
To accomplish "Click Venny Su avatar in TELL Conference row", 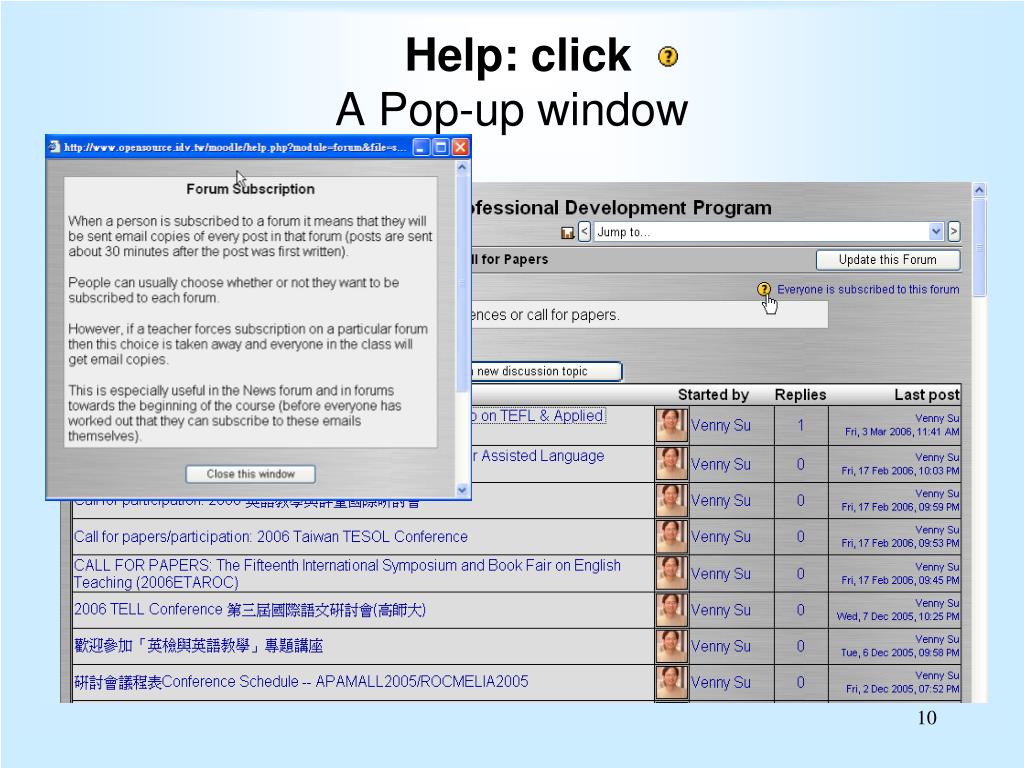I will tap(671, 610).
